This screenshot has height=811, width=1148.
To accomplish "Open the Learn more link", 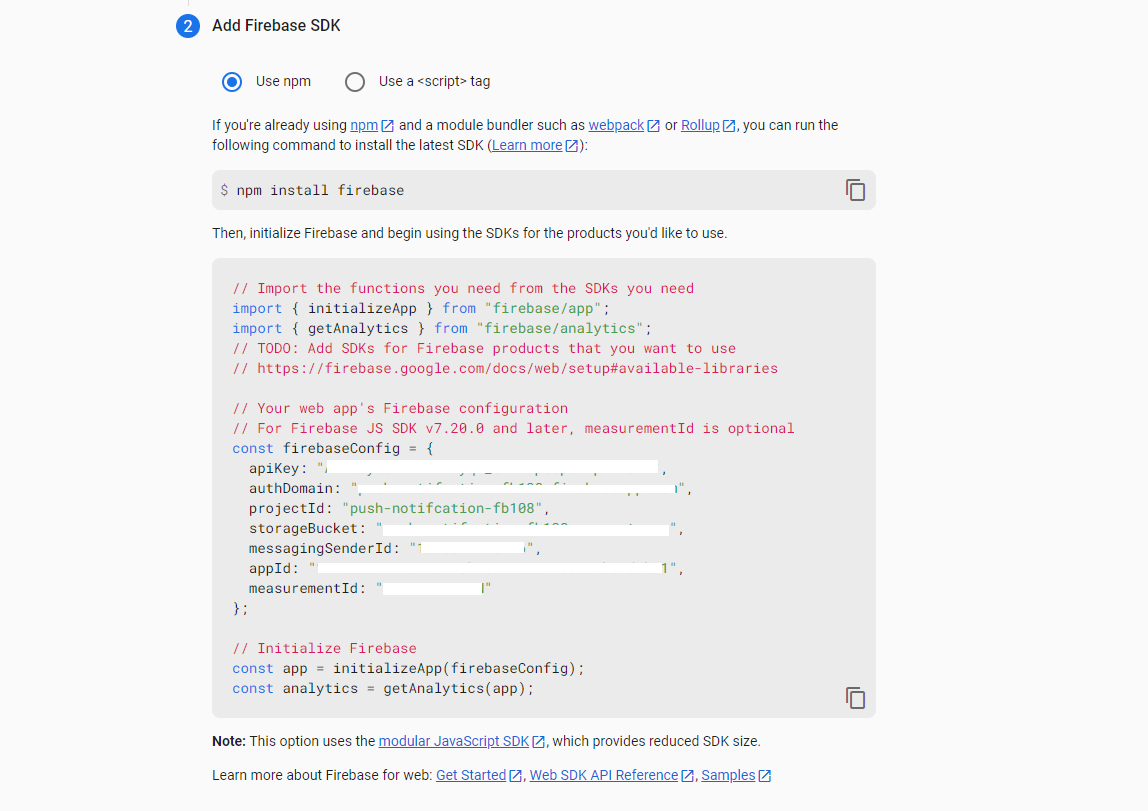I will 527,145.
